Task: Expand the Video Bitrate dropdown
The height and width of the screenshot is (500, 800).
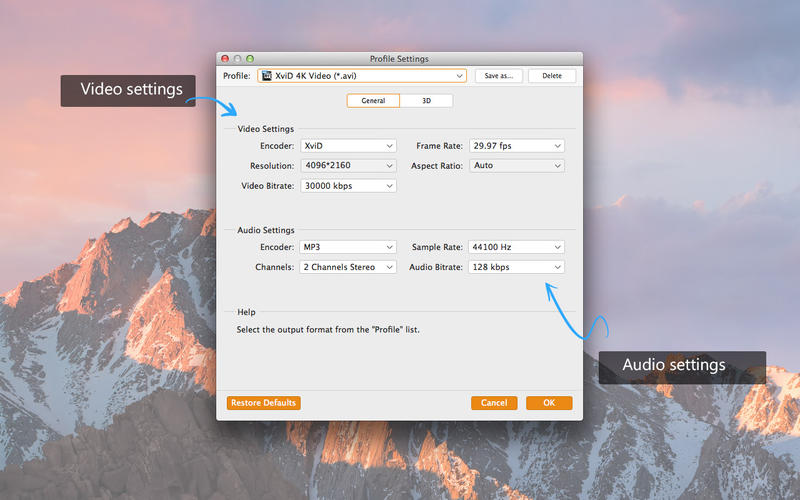Action: point(347,186)
